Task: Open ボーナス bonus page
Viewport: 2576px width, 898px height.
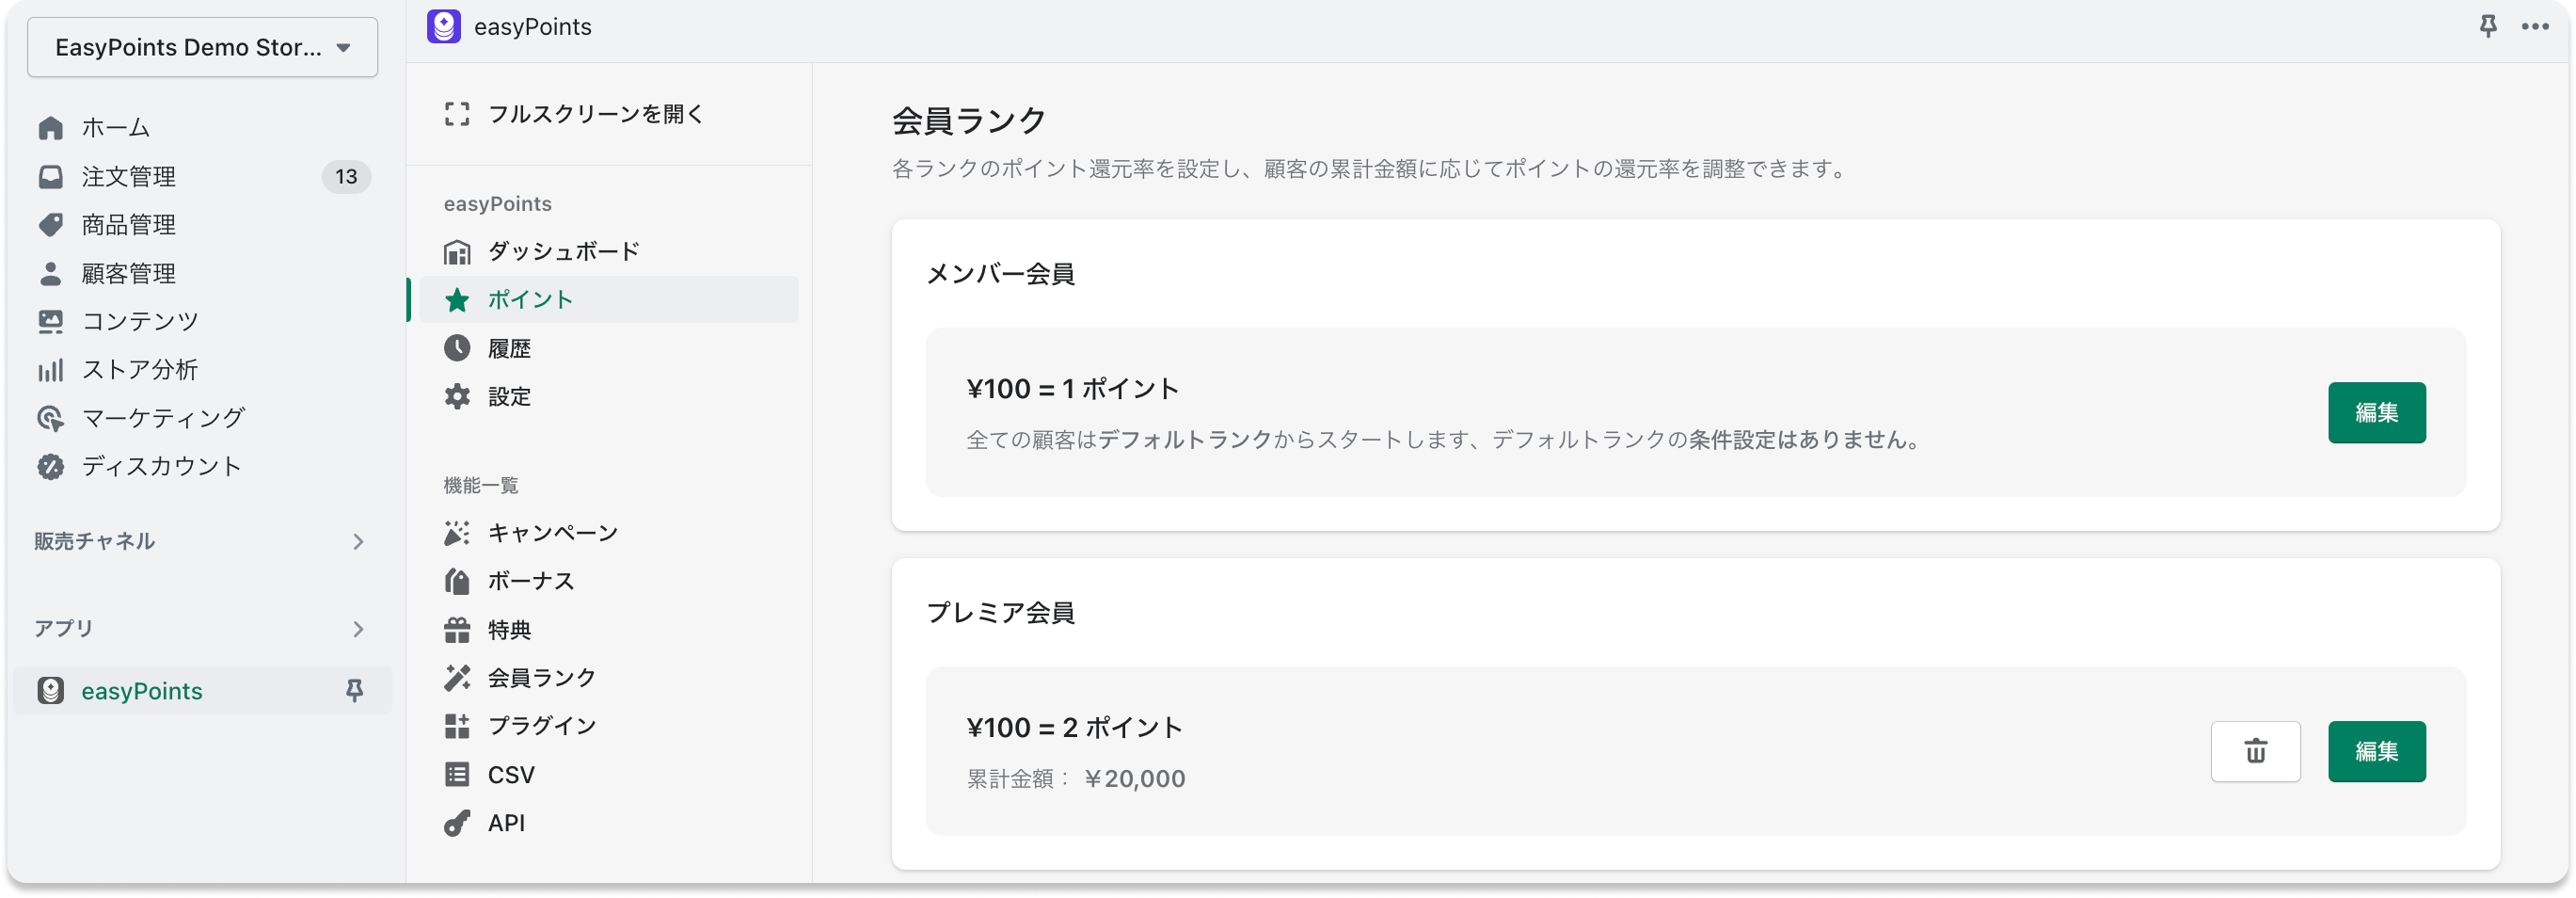Action: point(530,581)
